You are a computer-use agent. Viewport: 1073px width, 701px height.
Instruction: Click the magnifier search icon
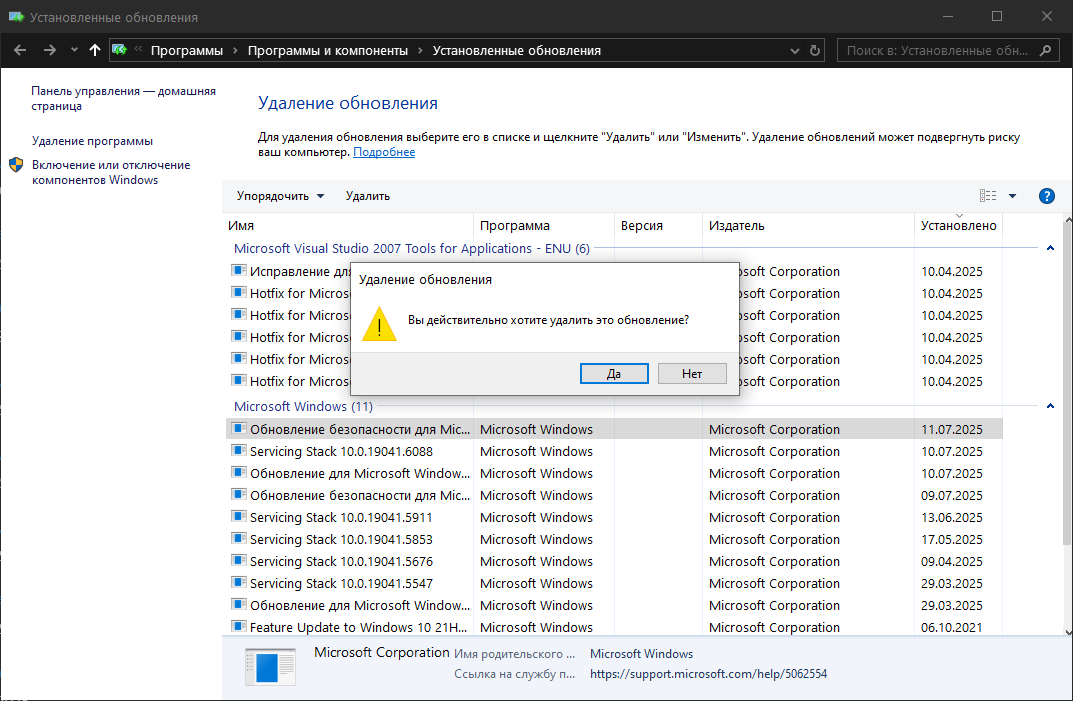pos(1045,51)
